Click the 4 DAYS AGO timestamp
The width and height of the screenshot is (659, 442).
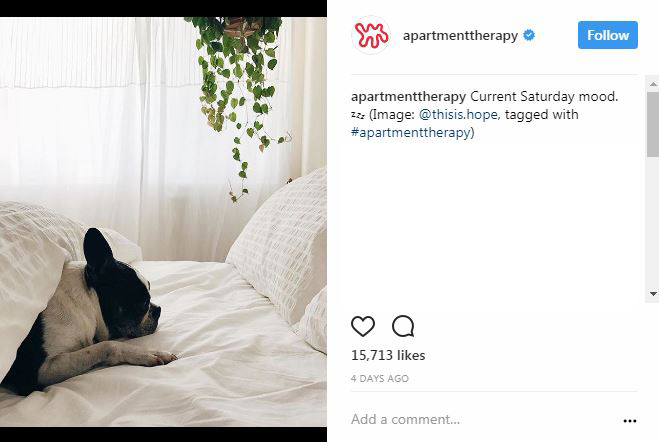[380, 379]
